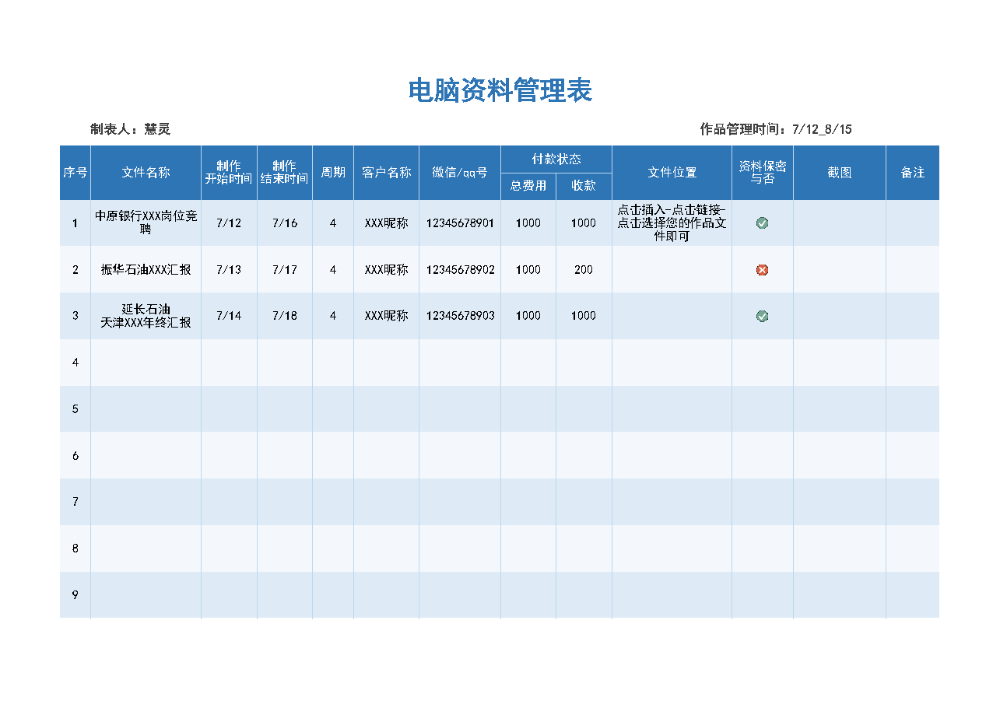Click row number 5 in 序号 column
1000x708 pixels.
(x=75, y=409)
